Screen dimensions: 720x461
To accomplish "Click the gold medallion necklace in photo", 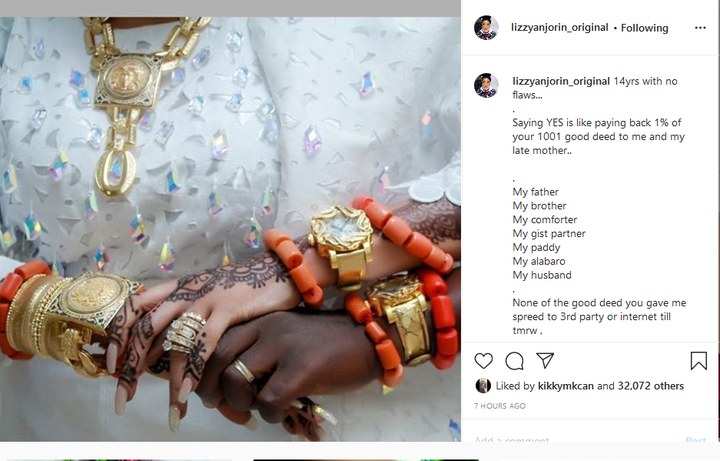I will coord(127,78).
